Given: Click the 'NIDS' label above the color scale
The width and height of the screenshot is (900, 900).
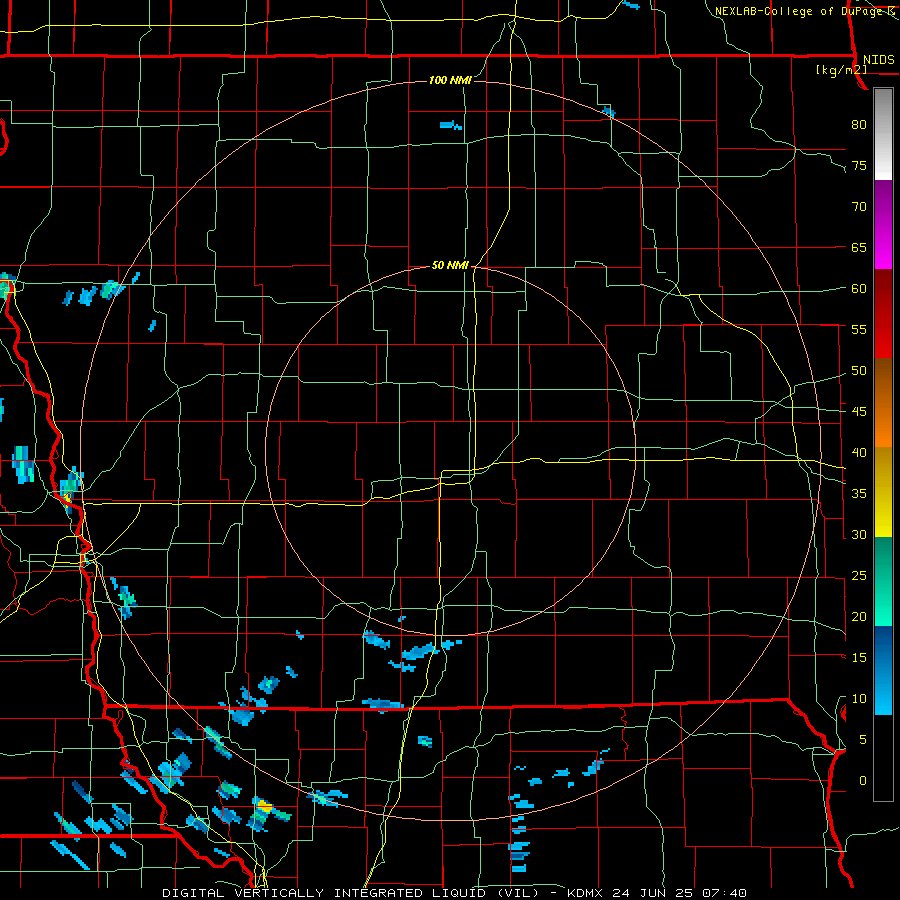Looking at the screenshot, I should (879, 60).
